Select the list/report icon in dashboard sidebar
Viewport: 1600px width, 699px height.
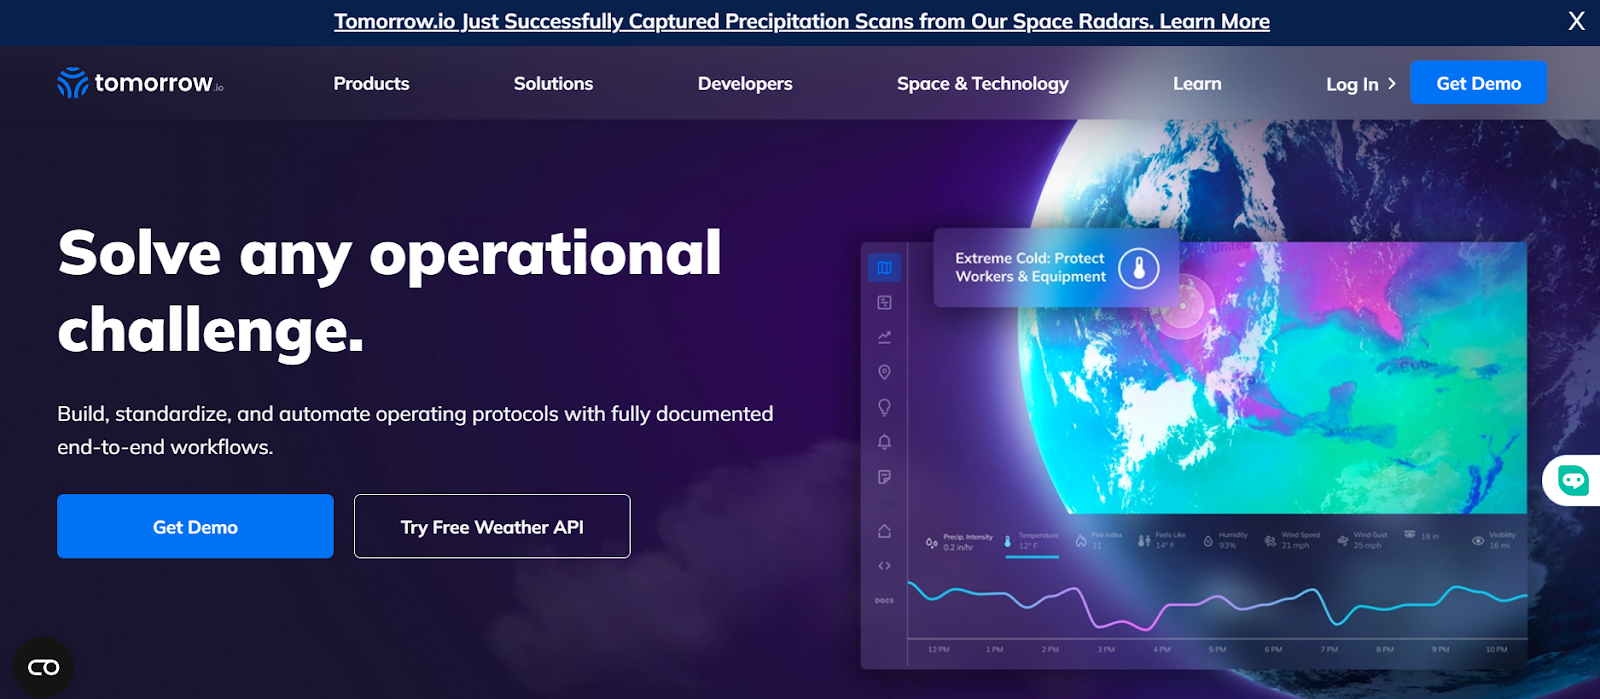pos(884,302)
